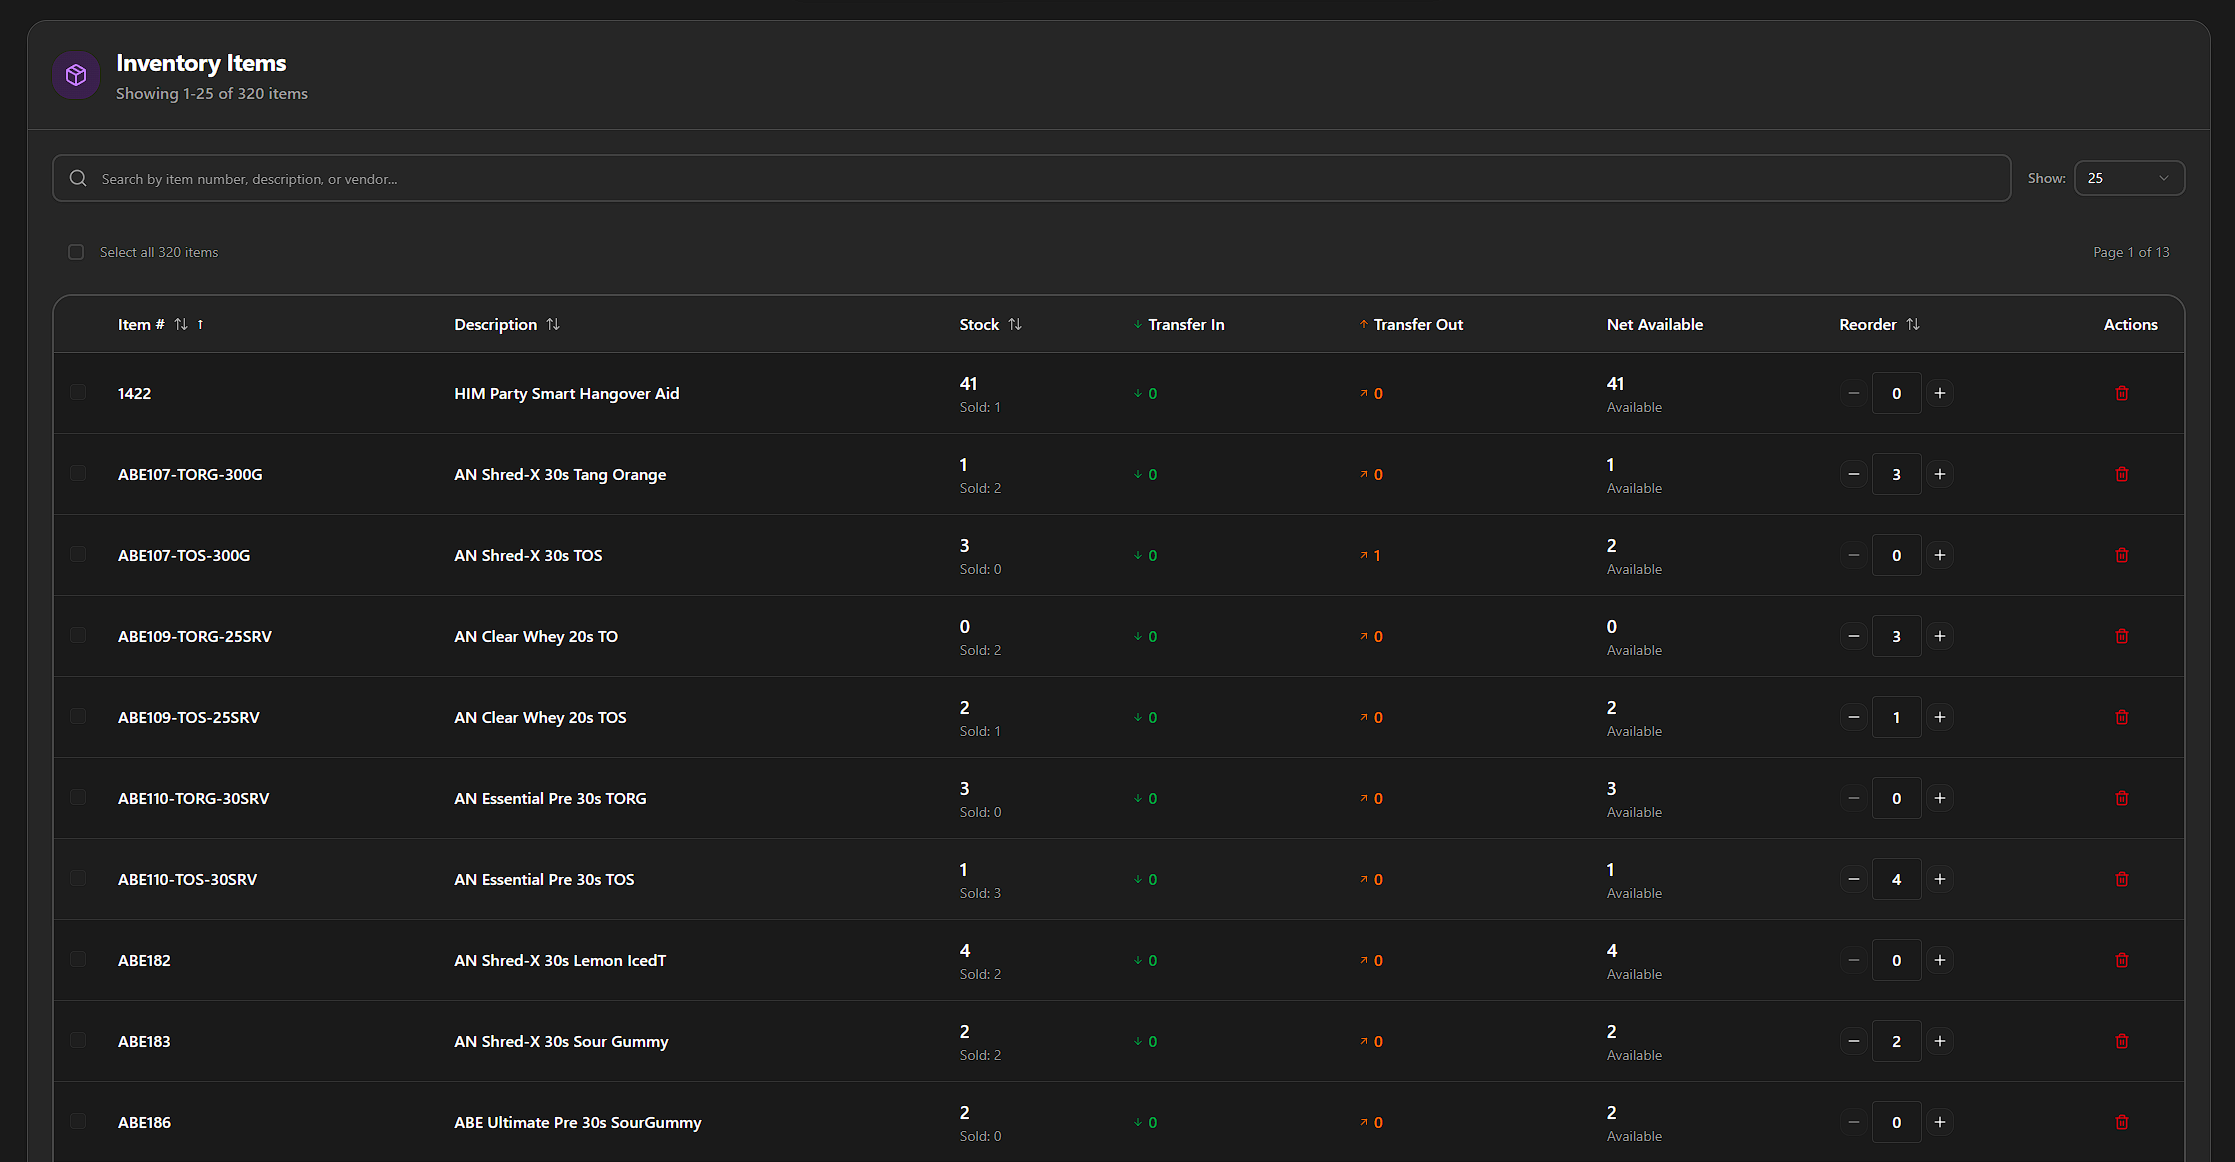
Task: Click AN Essential Pre 30s TORG text
Action: click(550, 798)
